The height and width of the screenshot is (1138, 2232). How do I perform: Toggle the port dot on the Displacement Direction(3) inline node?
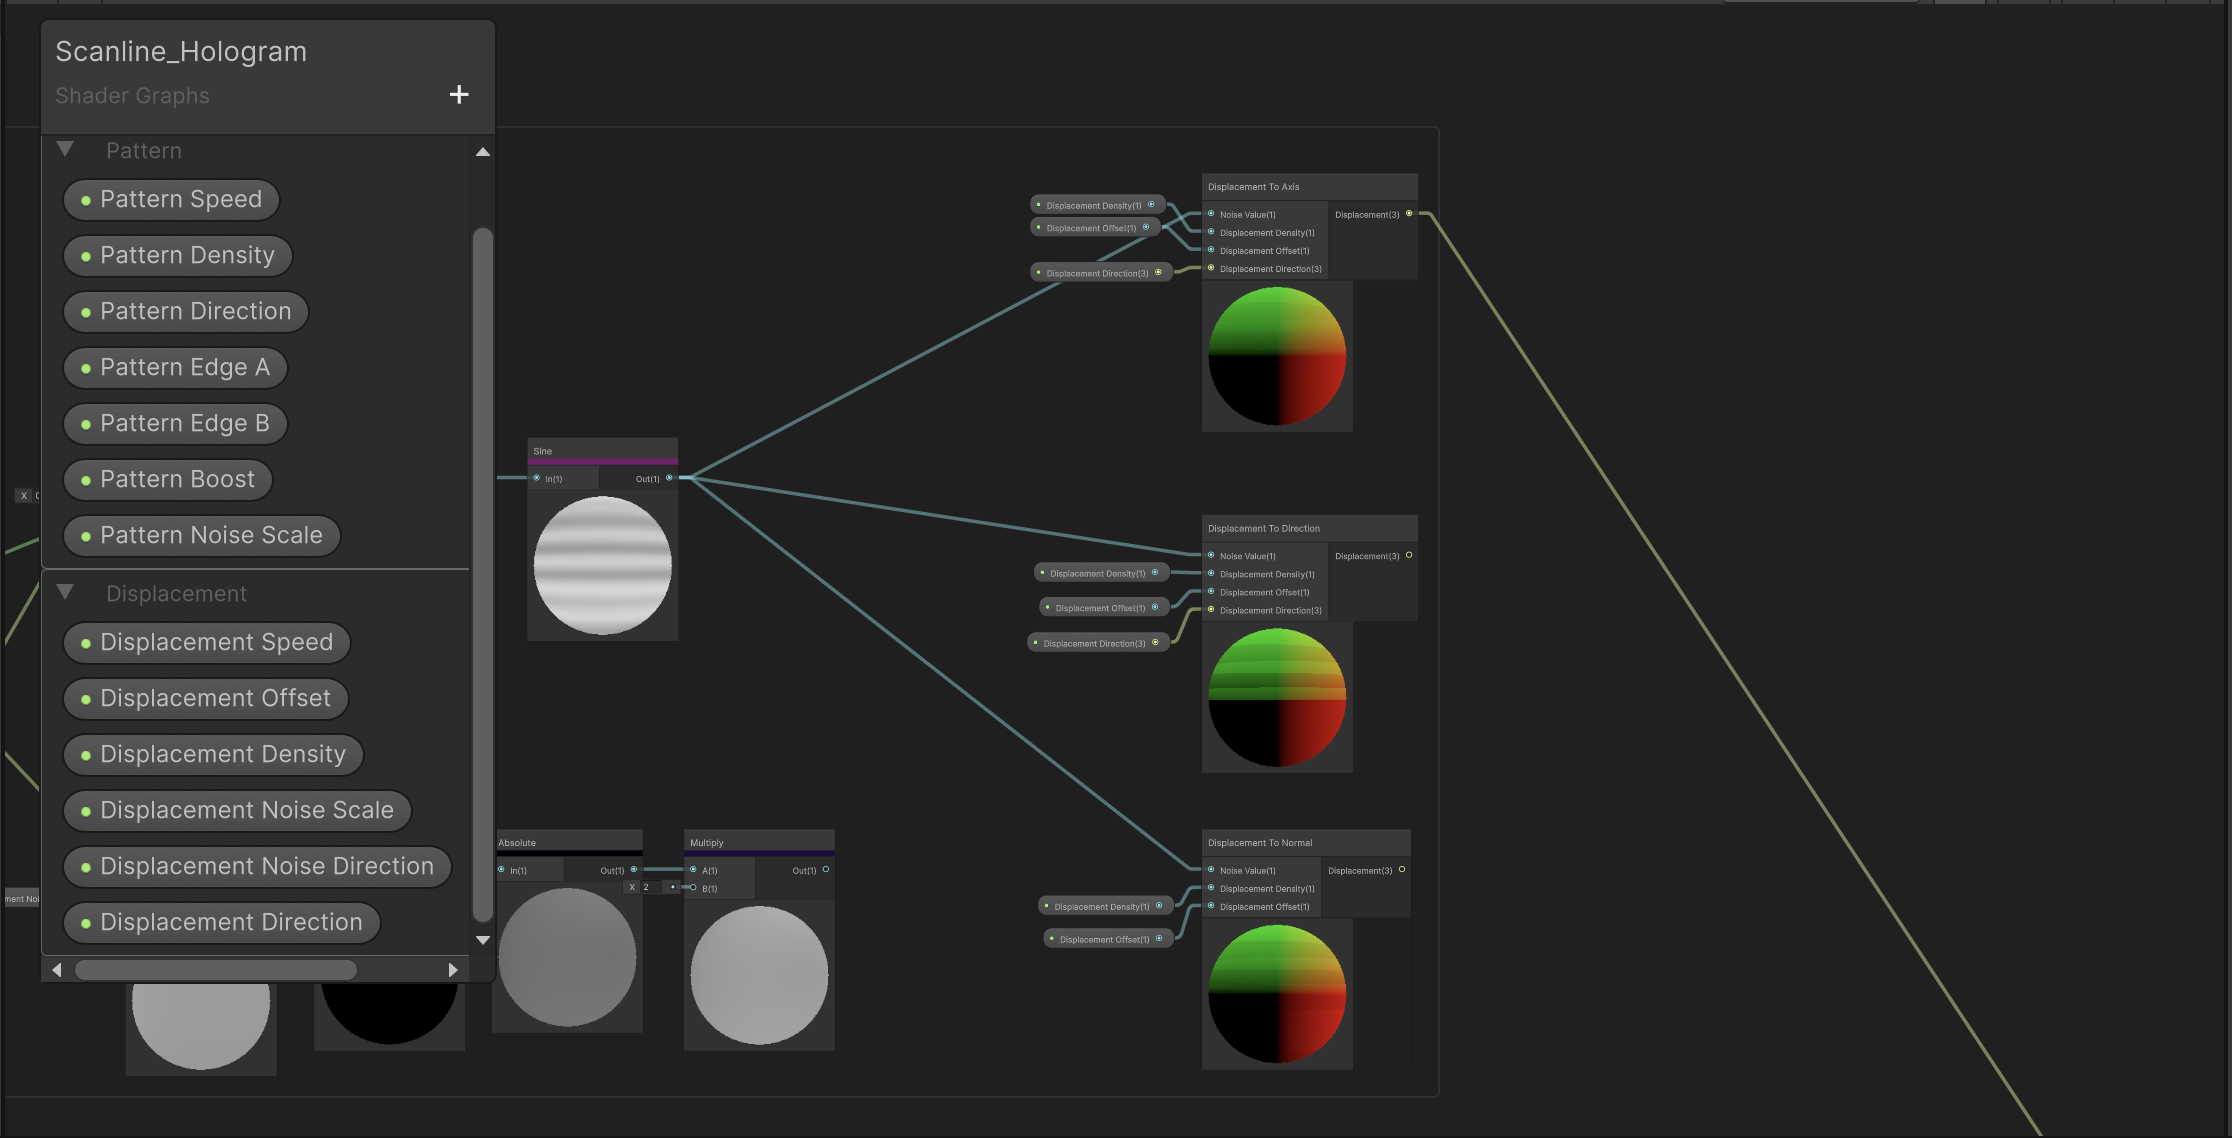[1158, 271]
